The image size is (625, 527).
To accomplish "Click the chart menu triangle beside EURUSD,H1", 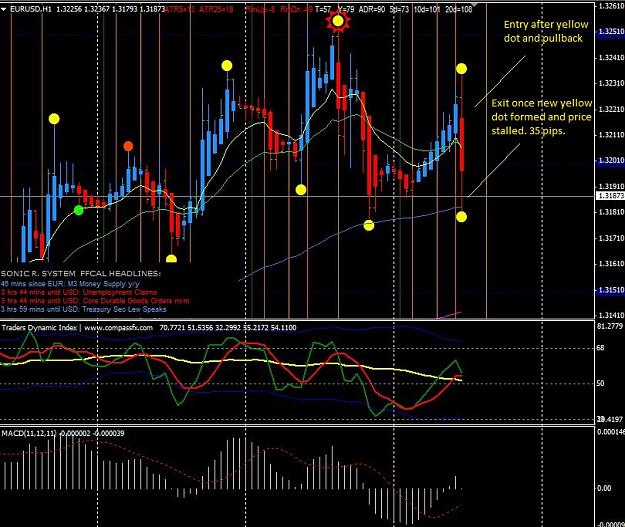I will click(4, 9).
